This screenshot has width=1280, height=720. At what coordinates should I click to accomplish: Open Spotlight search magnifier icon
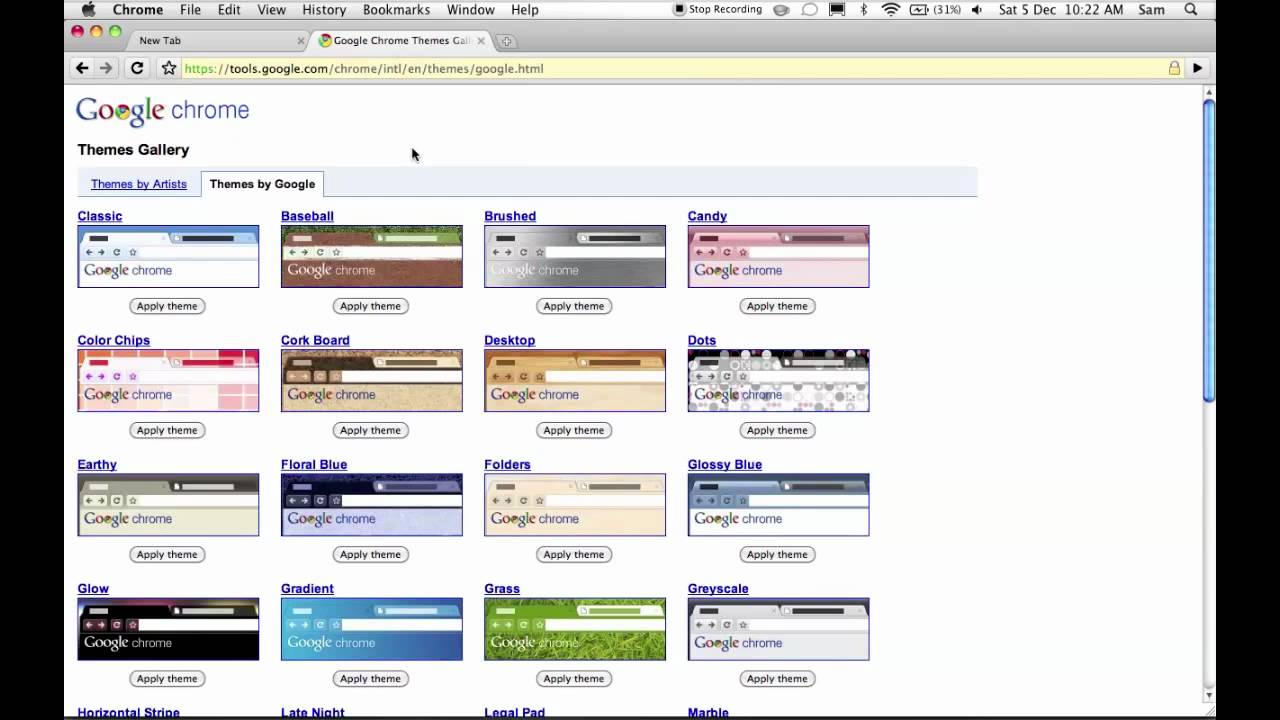[x=1190, y=10]
